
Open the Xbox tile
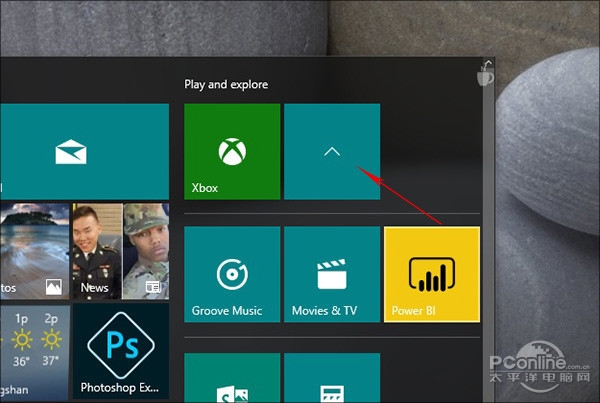(232, 151)
